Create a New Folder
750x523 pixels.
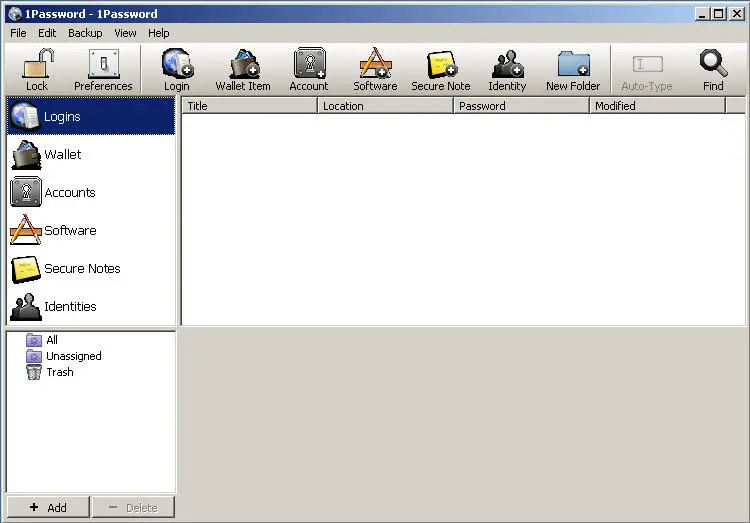(573, 70)
